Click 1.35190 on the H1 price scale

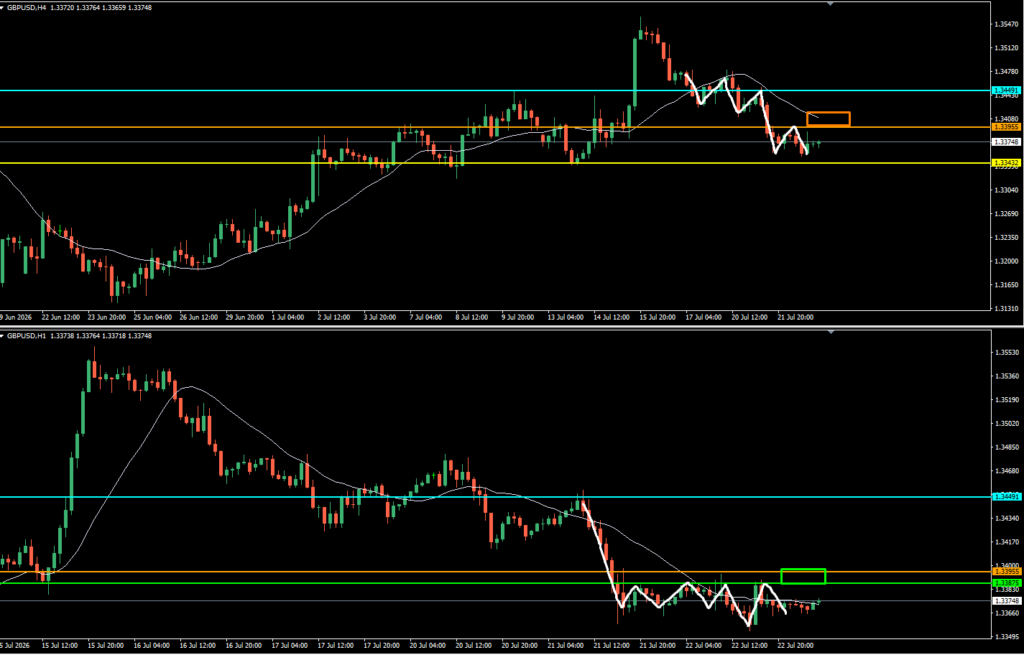point(1006,400)
